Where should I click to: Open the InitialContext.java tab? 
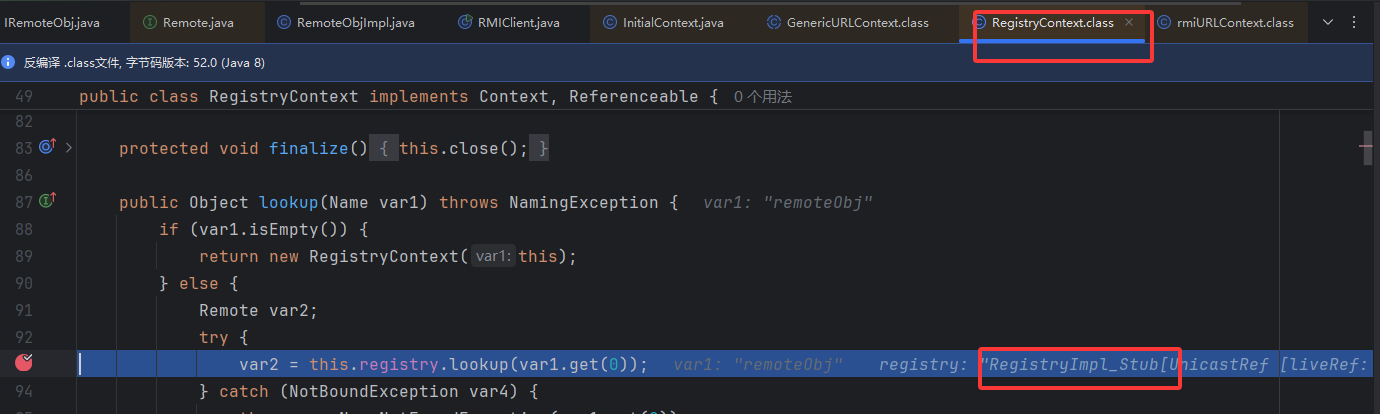[x=672, y=22]
